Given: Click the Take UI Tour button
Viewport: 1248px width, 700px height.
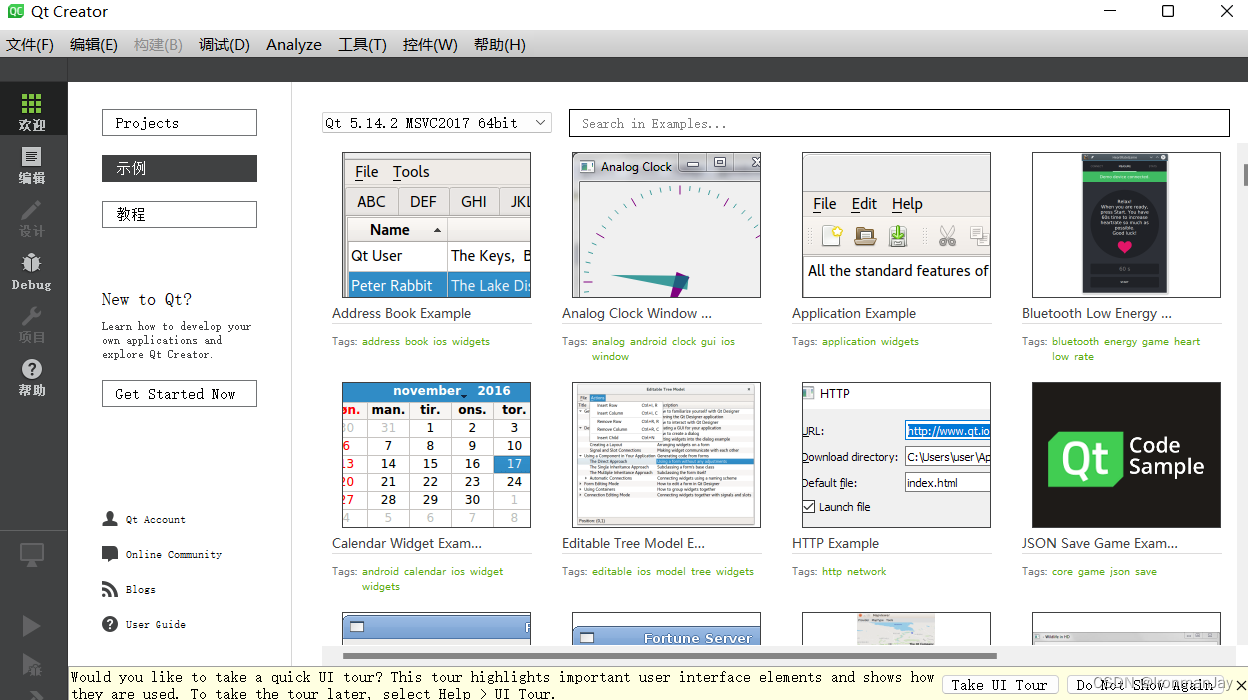Looking at the screenshot, I should click(x=999, y=684).
